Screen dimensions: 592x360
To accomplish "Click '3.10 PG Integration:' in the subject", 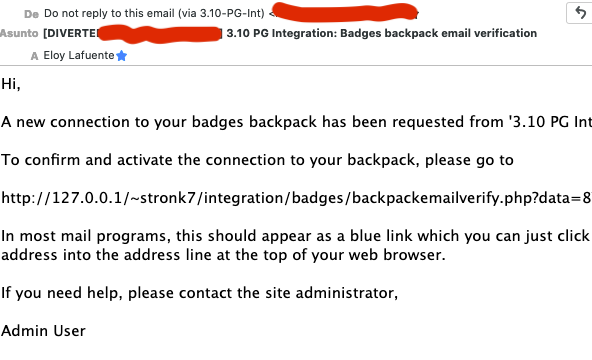I will coord(282,33).
